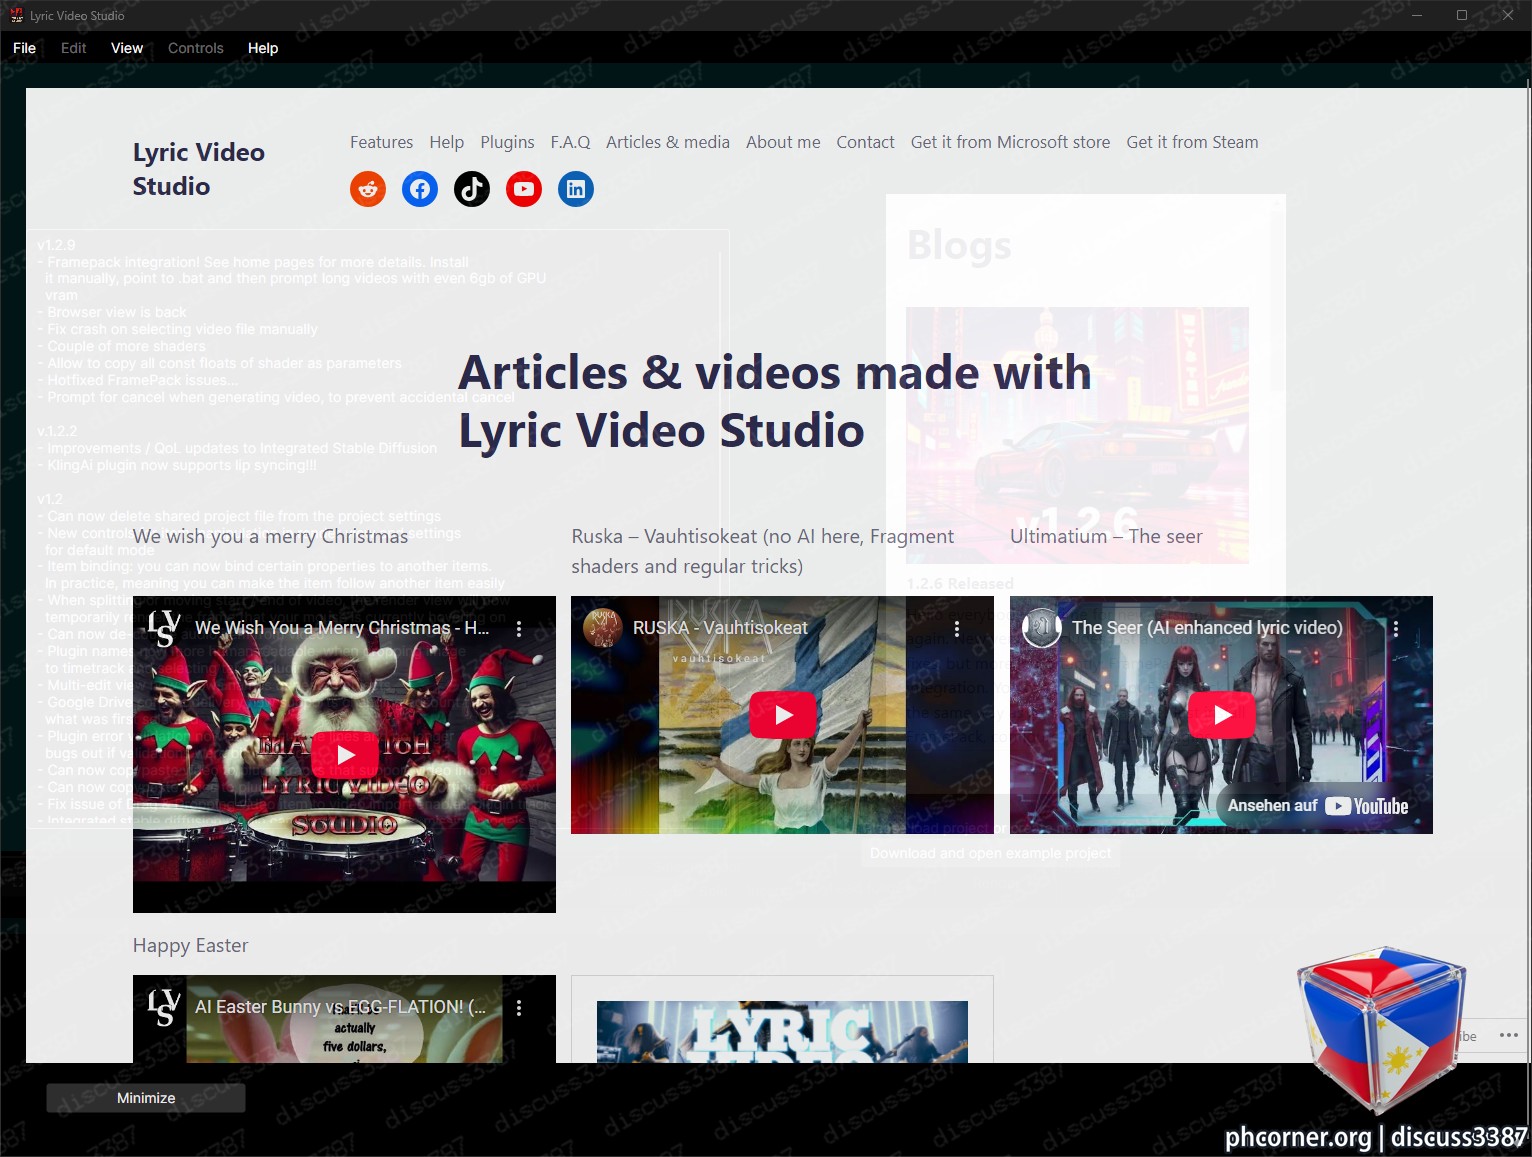1532x1157 pixels.
Task: Open the Facebook social icon
Action: click(420, 189)
